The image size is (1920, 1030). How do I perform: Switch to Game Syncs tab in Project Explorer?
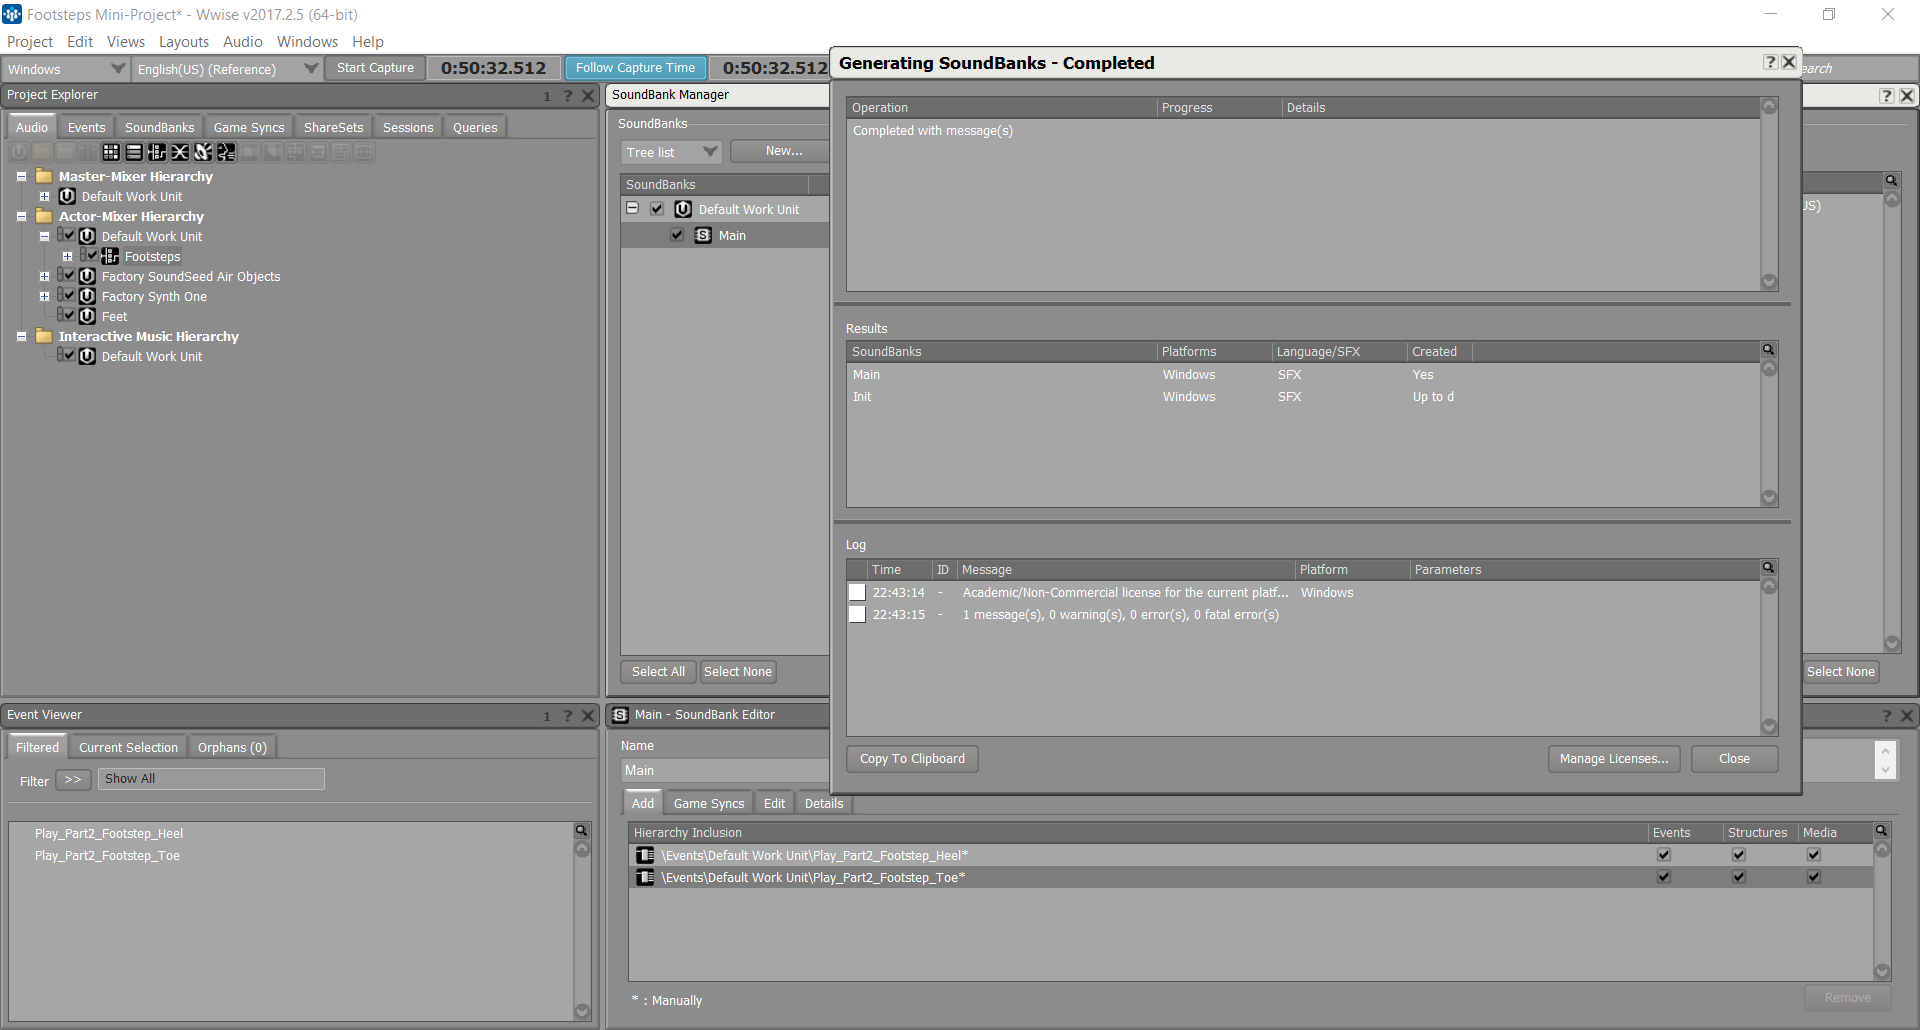point(249,127)
